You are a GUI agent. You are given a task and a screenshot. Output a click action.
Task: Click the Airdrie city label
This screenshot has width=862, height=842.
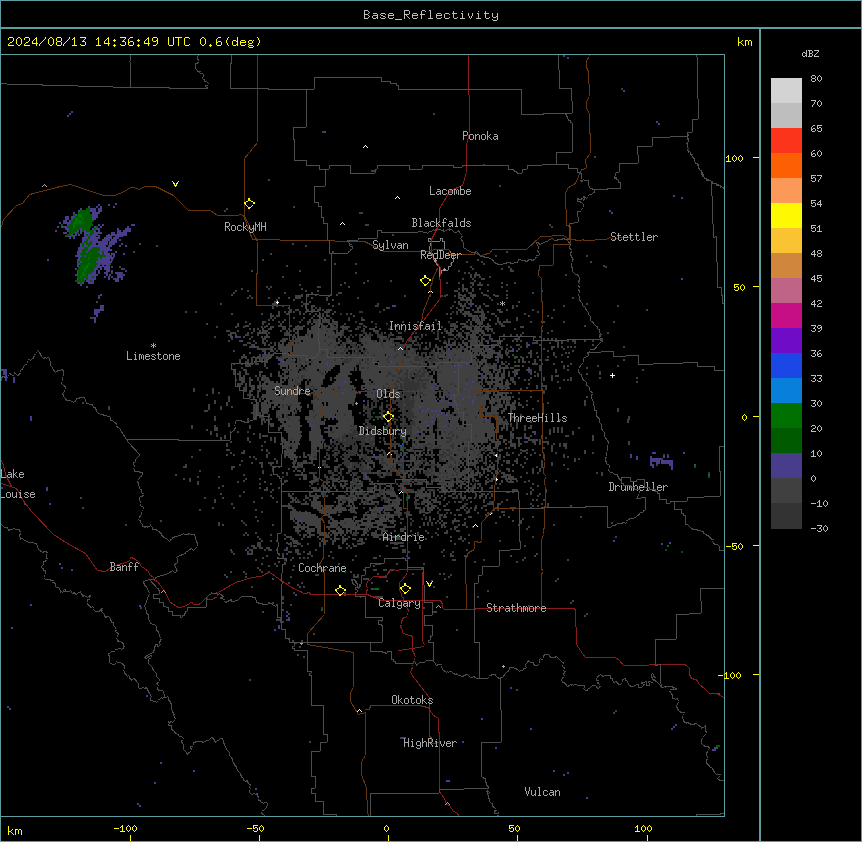pyautogui.click(x=404, y=537)
